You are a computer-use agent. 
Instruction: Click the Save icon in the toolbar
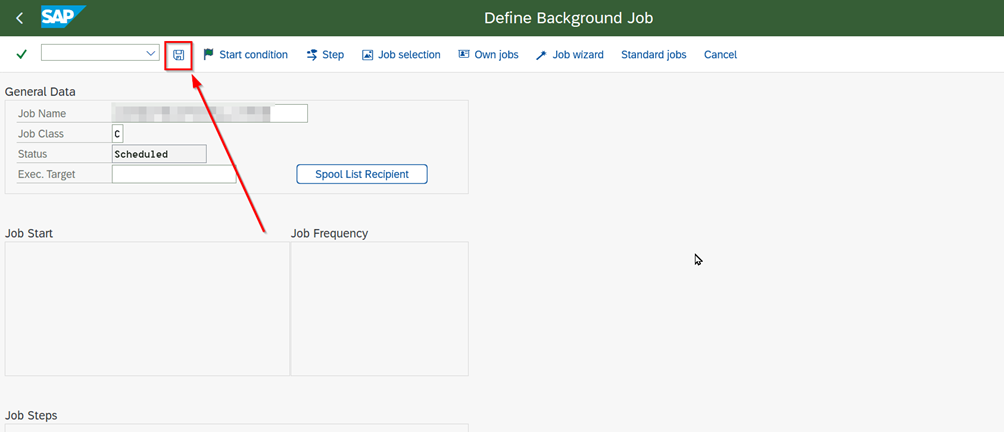[178, 55]
